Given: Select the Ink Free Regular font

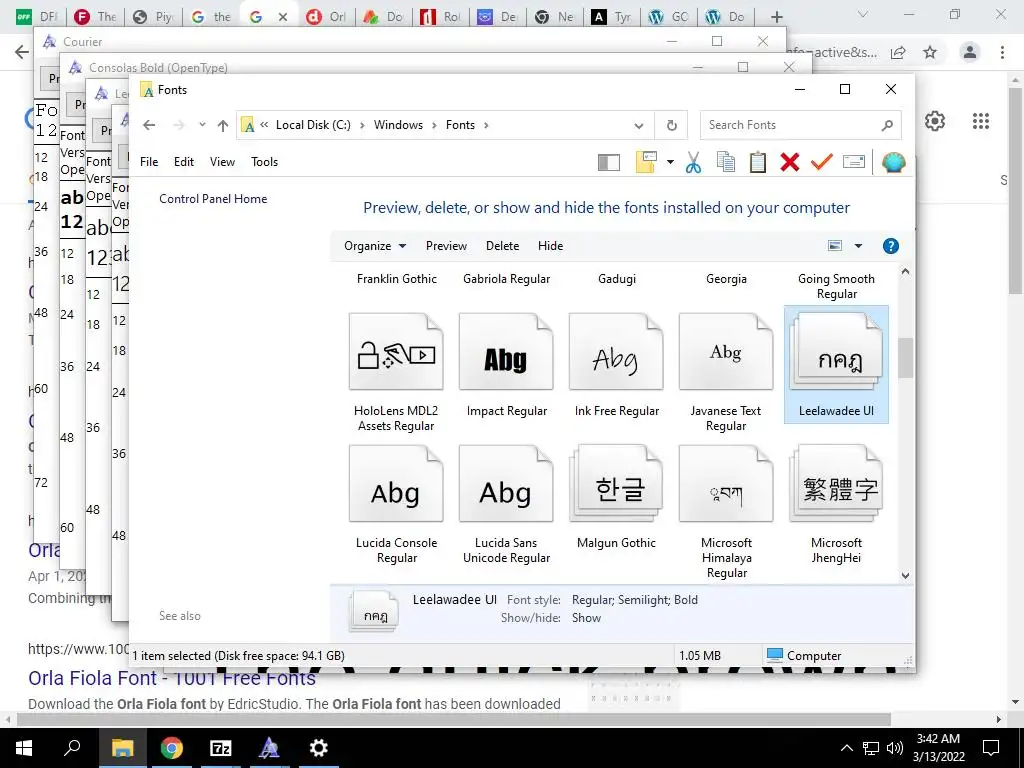Looking at the screenshot, I should point(616,366).
